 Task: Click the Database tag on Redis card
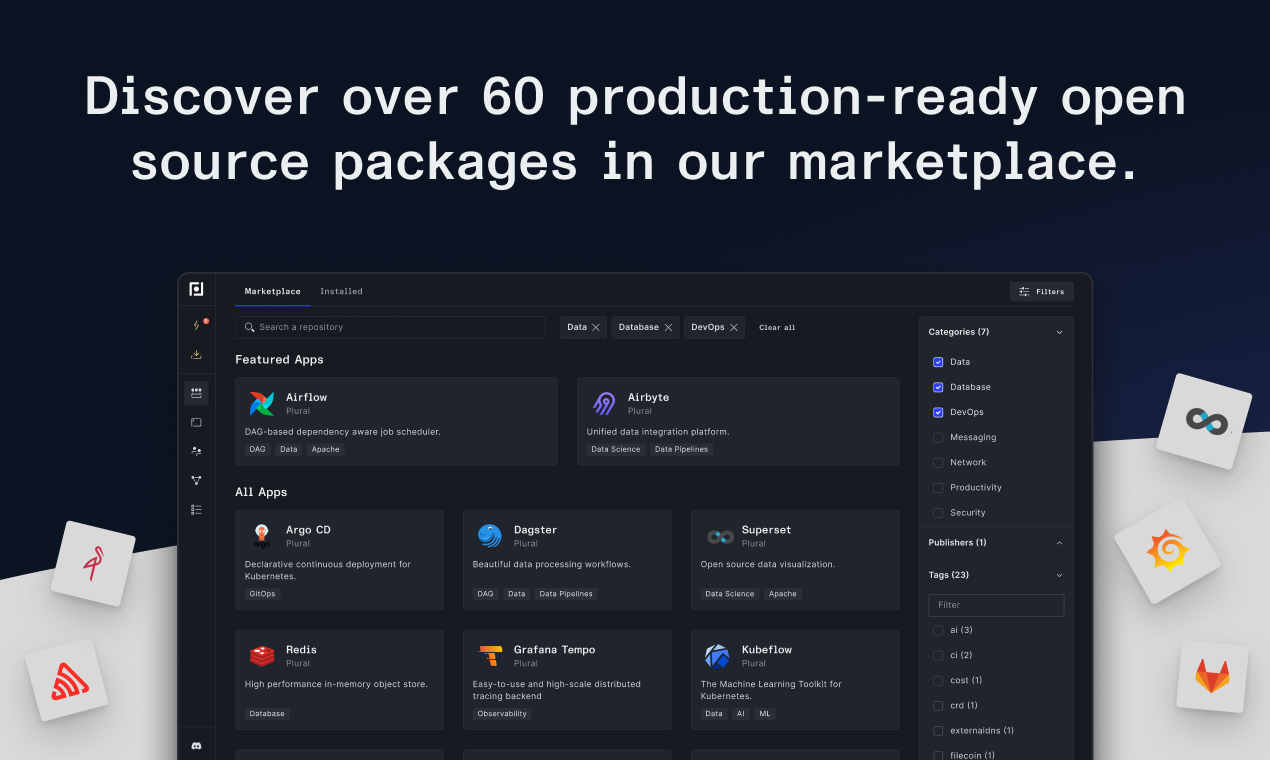[x=267, y=714]
